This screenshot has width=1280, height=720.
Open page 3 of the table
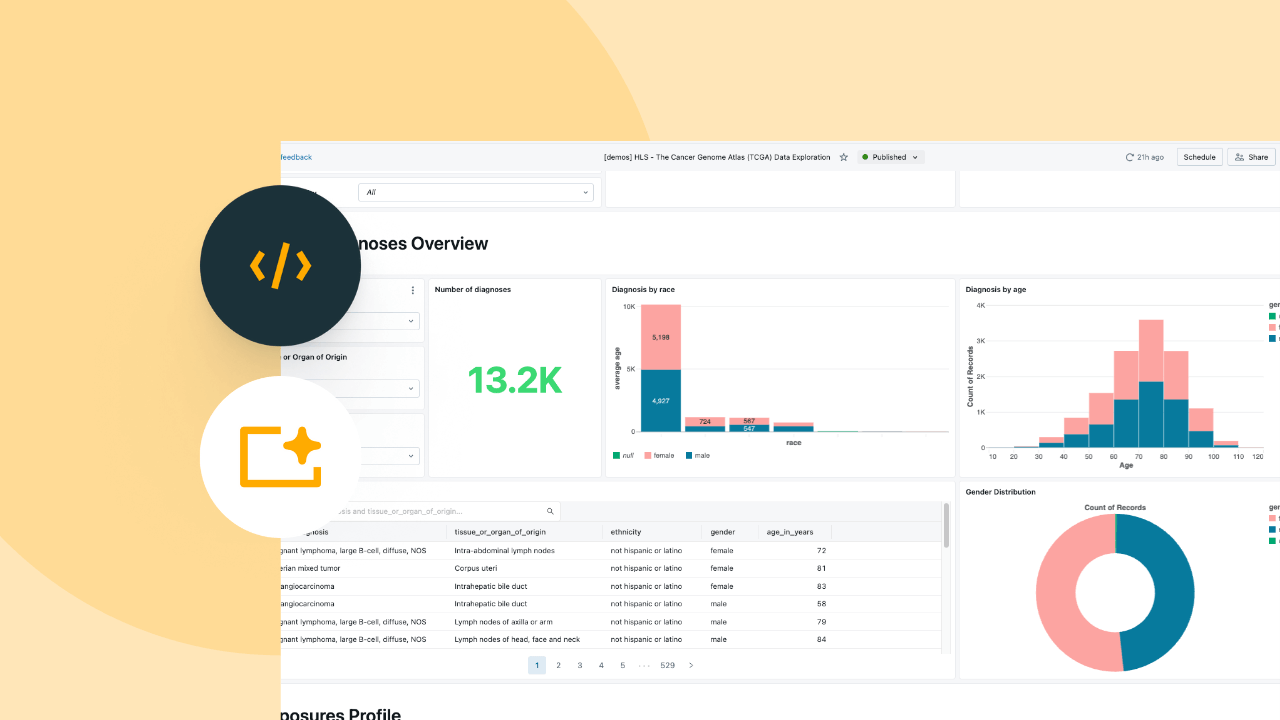[580, 665]
